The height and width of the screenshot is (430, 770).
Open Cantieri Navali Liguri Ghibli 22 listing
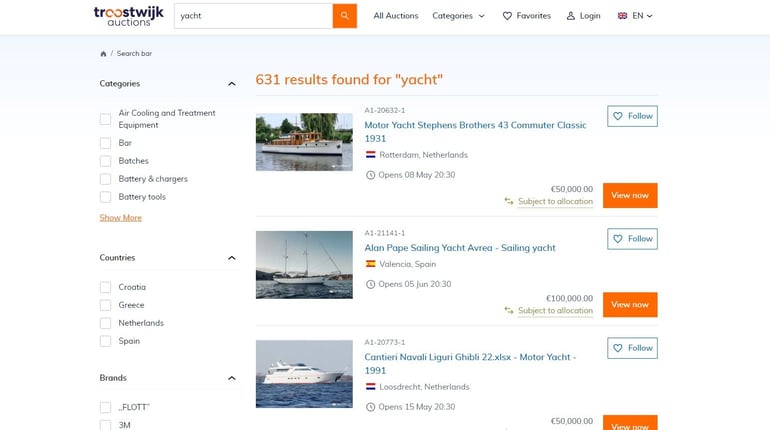tap(470, 364)
